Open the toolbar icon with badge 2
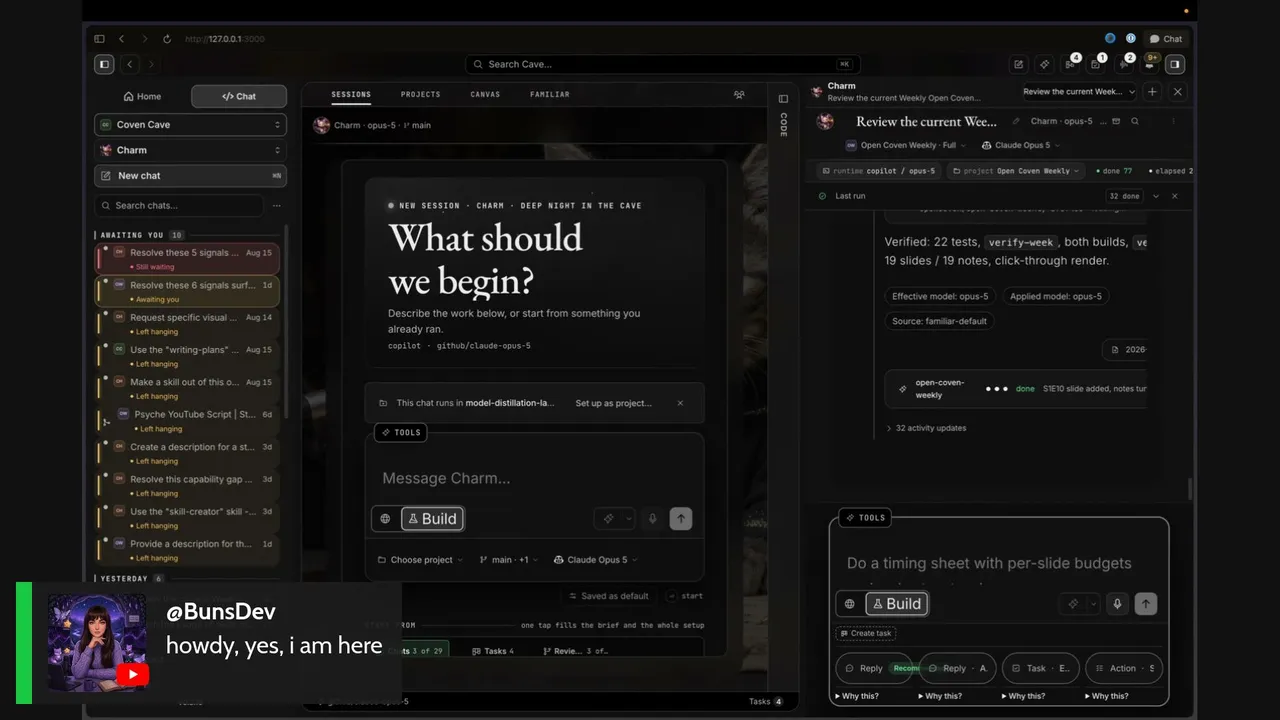This screenshot has height=720, width=1280. 1124,64
